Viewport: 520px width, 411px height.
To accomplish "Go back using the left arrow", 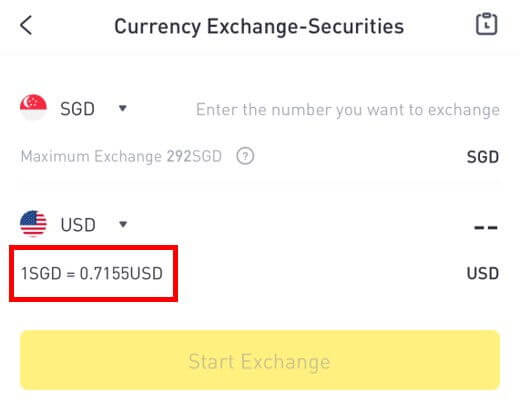I will 26,25.
